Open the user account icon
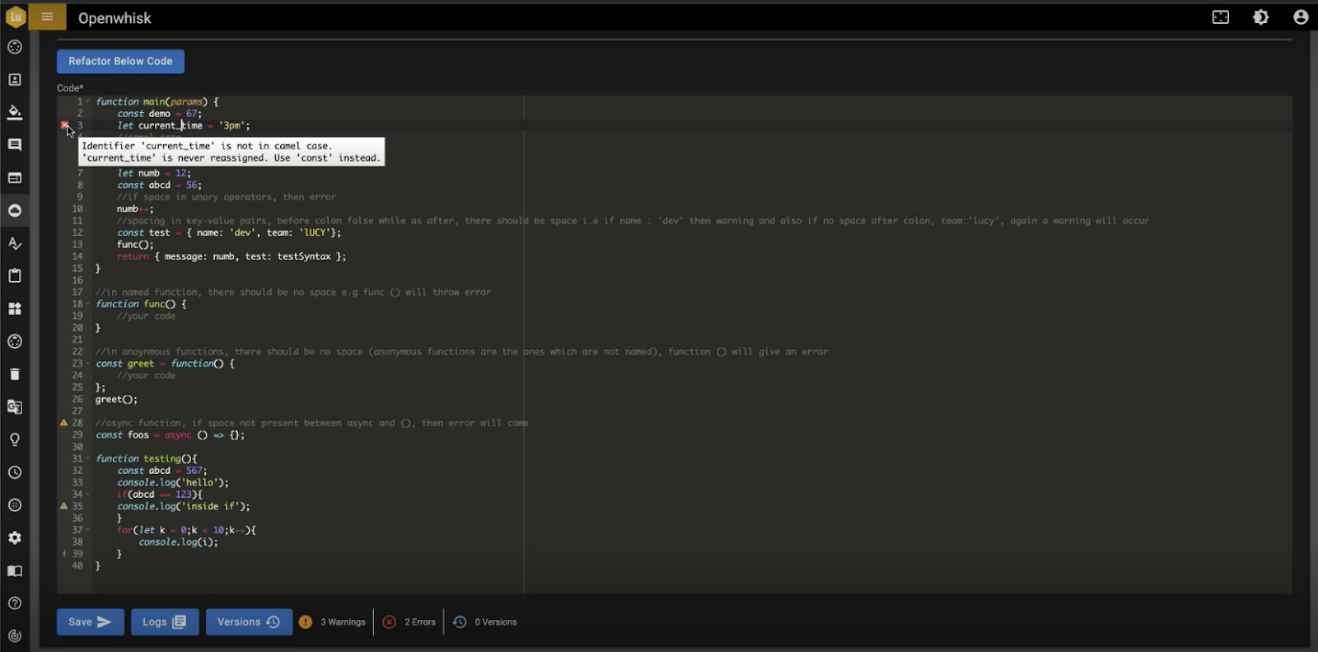Image resolution: width=1318 pixels, height=652 pixels. pyautogui.click(x=1301, y=17)
